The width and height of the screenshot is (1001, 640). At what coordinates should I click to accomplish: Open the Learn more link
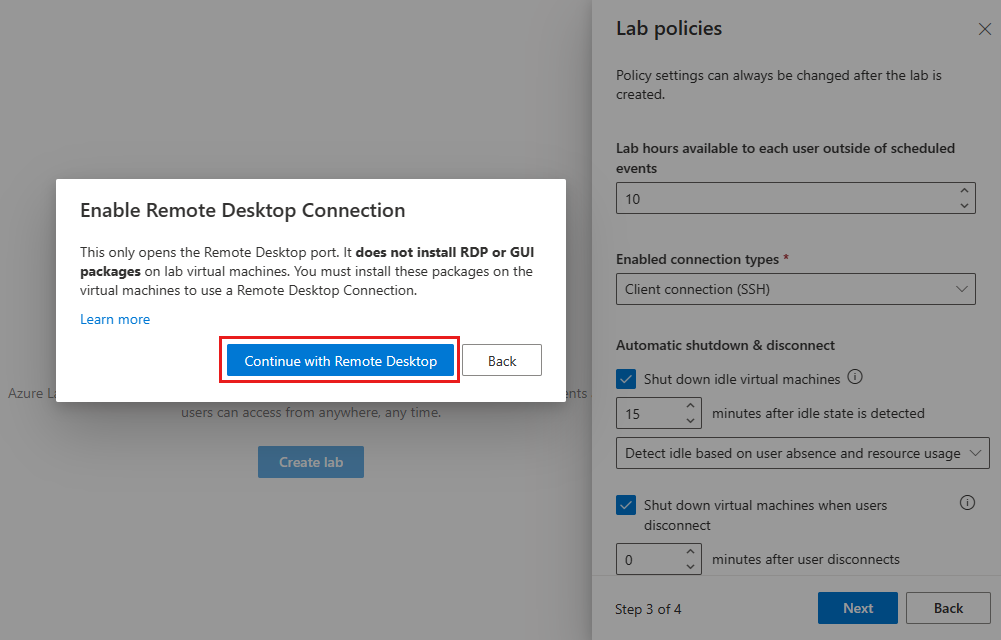coord(115,319)
